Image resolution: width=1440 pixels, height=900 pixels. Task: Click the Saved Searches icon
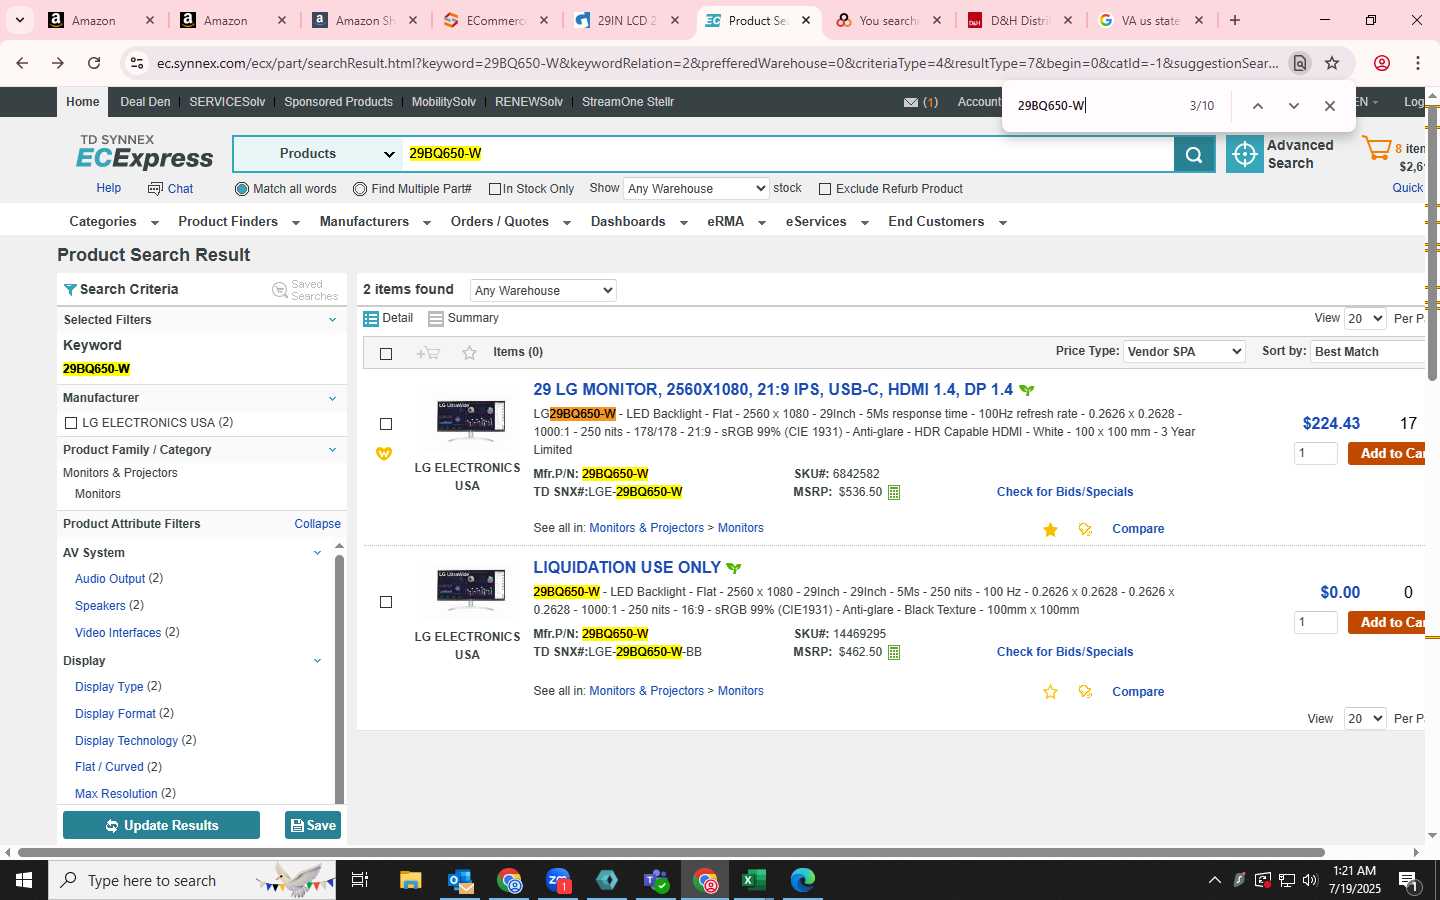pos(280,290)
